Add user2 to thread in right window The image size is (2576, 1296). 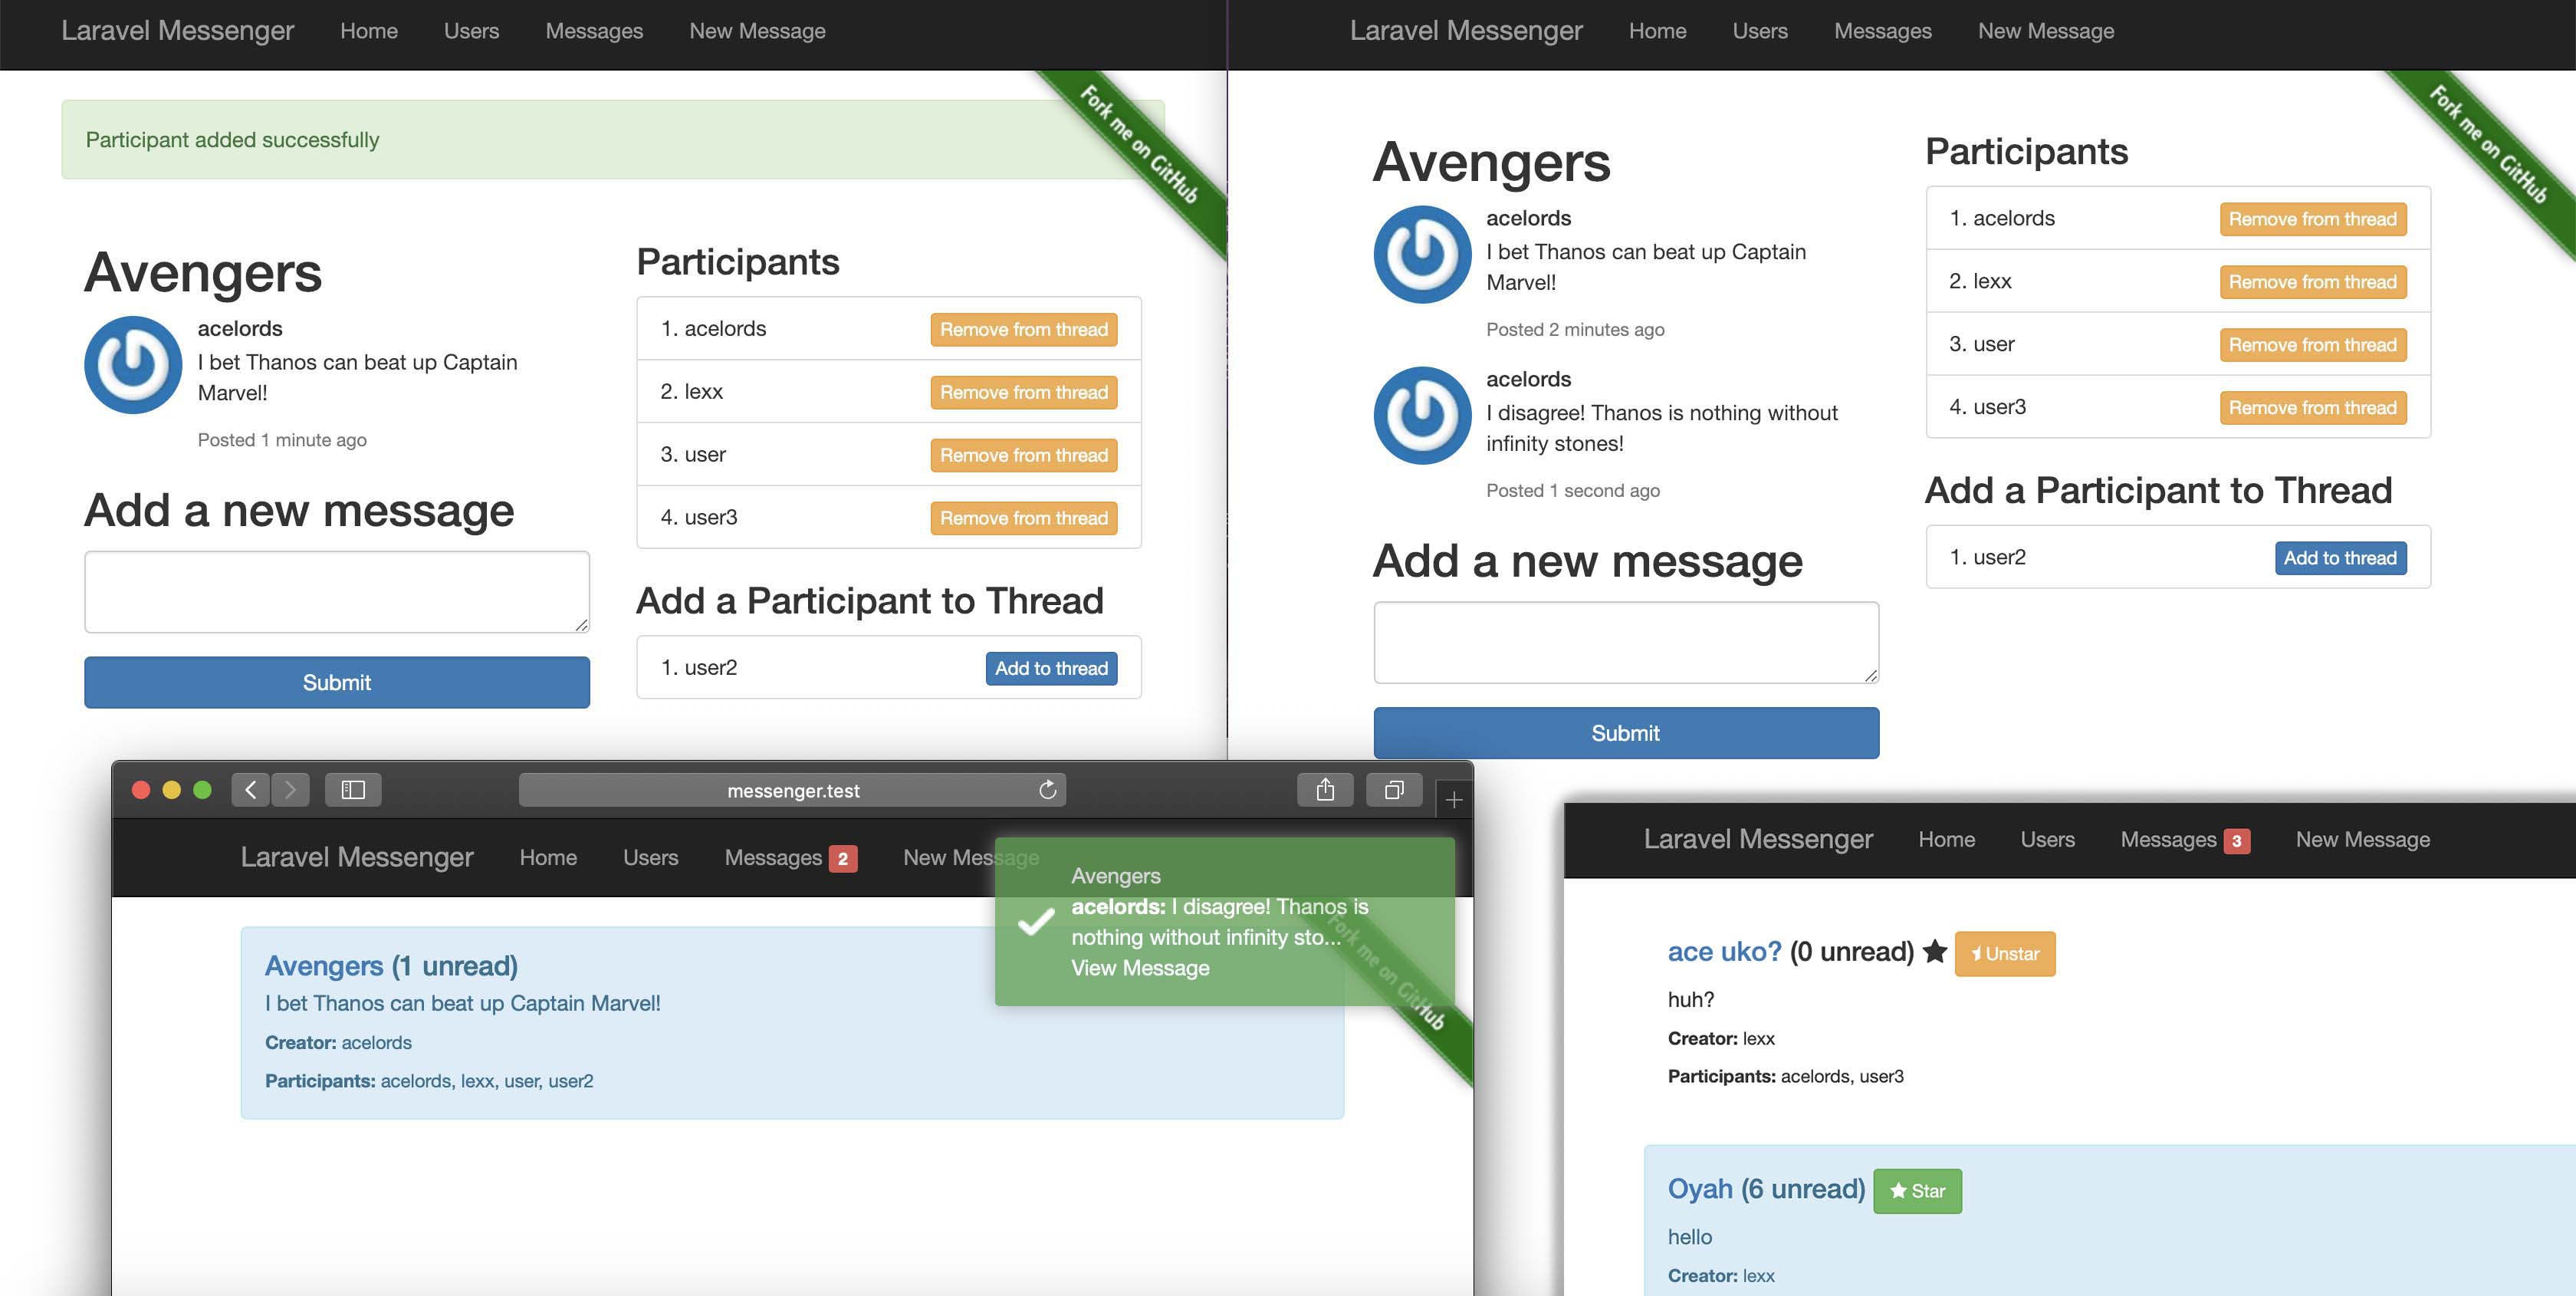tap(2339, 558)
